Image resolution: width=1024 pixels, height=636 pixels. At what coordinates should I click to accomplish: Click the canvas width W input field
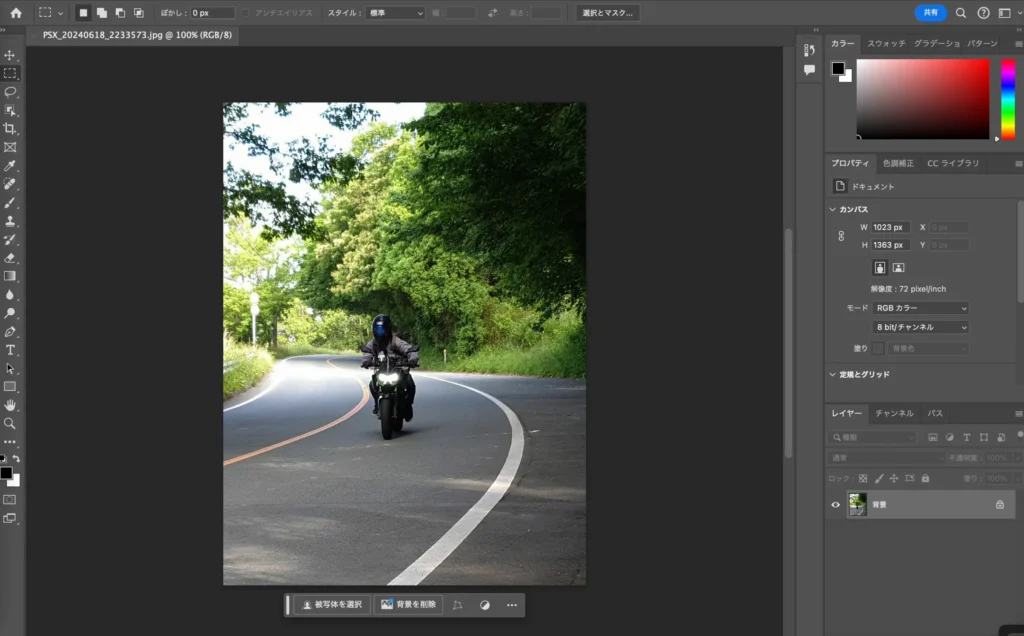889,227
